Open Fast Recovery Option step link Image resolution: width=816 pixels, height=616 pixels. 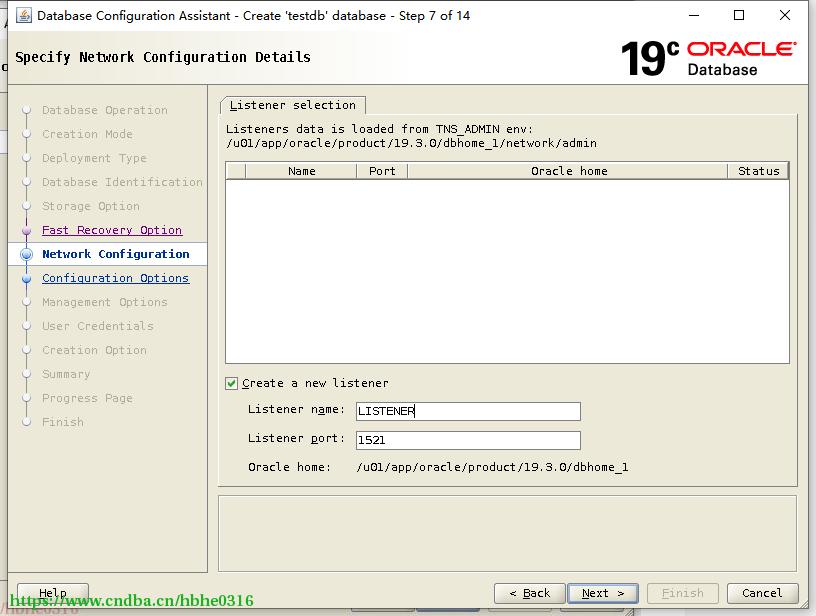click(112, 230)
